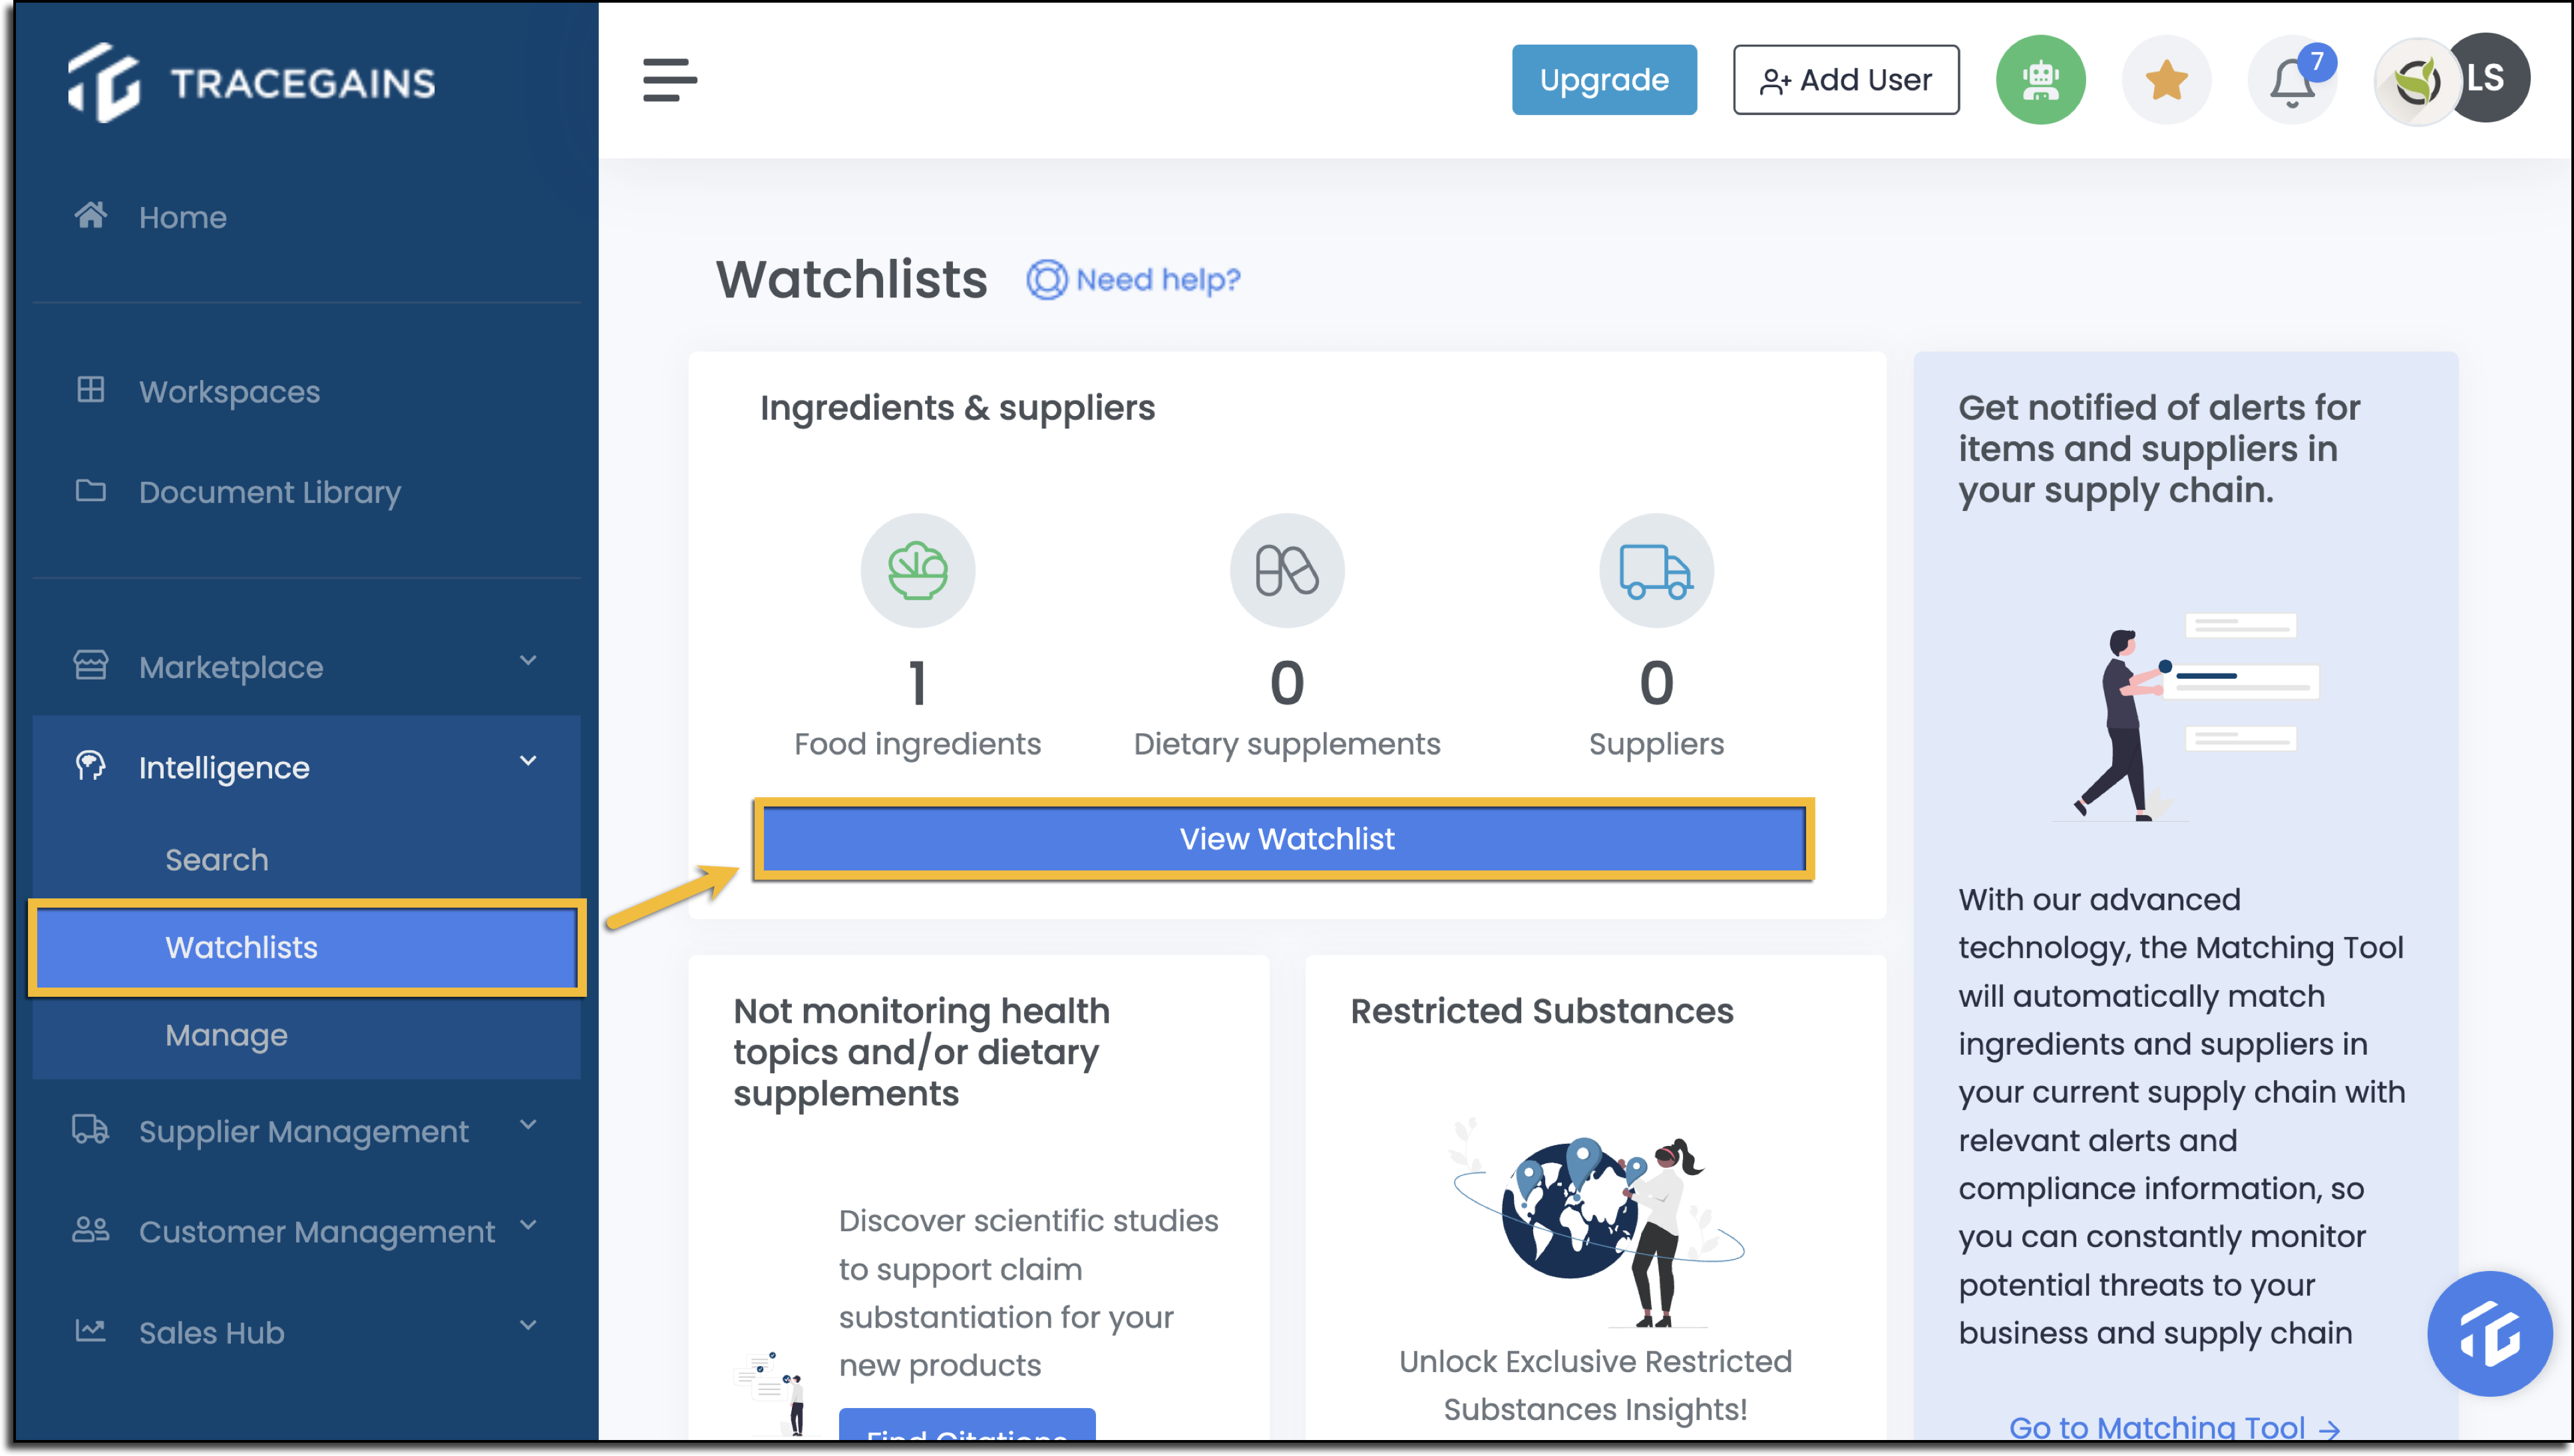Click the orange star favorites icon
The image size is (2574, 1456).
[2166, 80]
